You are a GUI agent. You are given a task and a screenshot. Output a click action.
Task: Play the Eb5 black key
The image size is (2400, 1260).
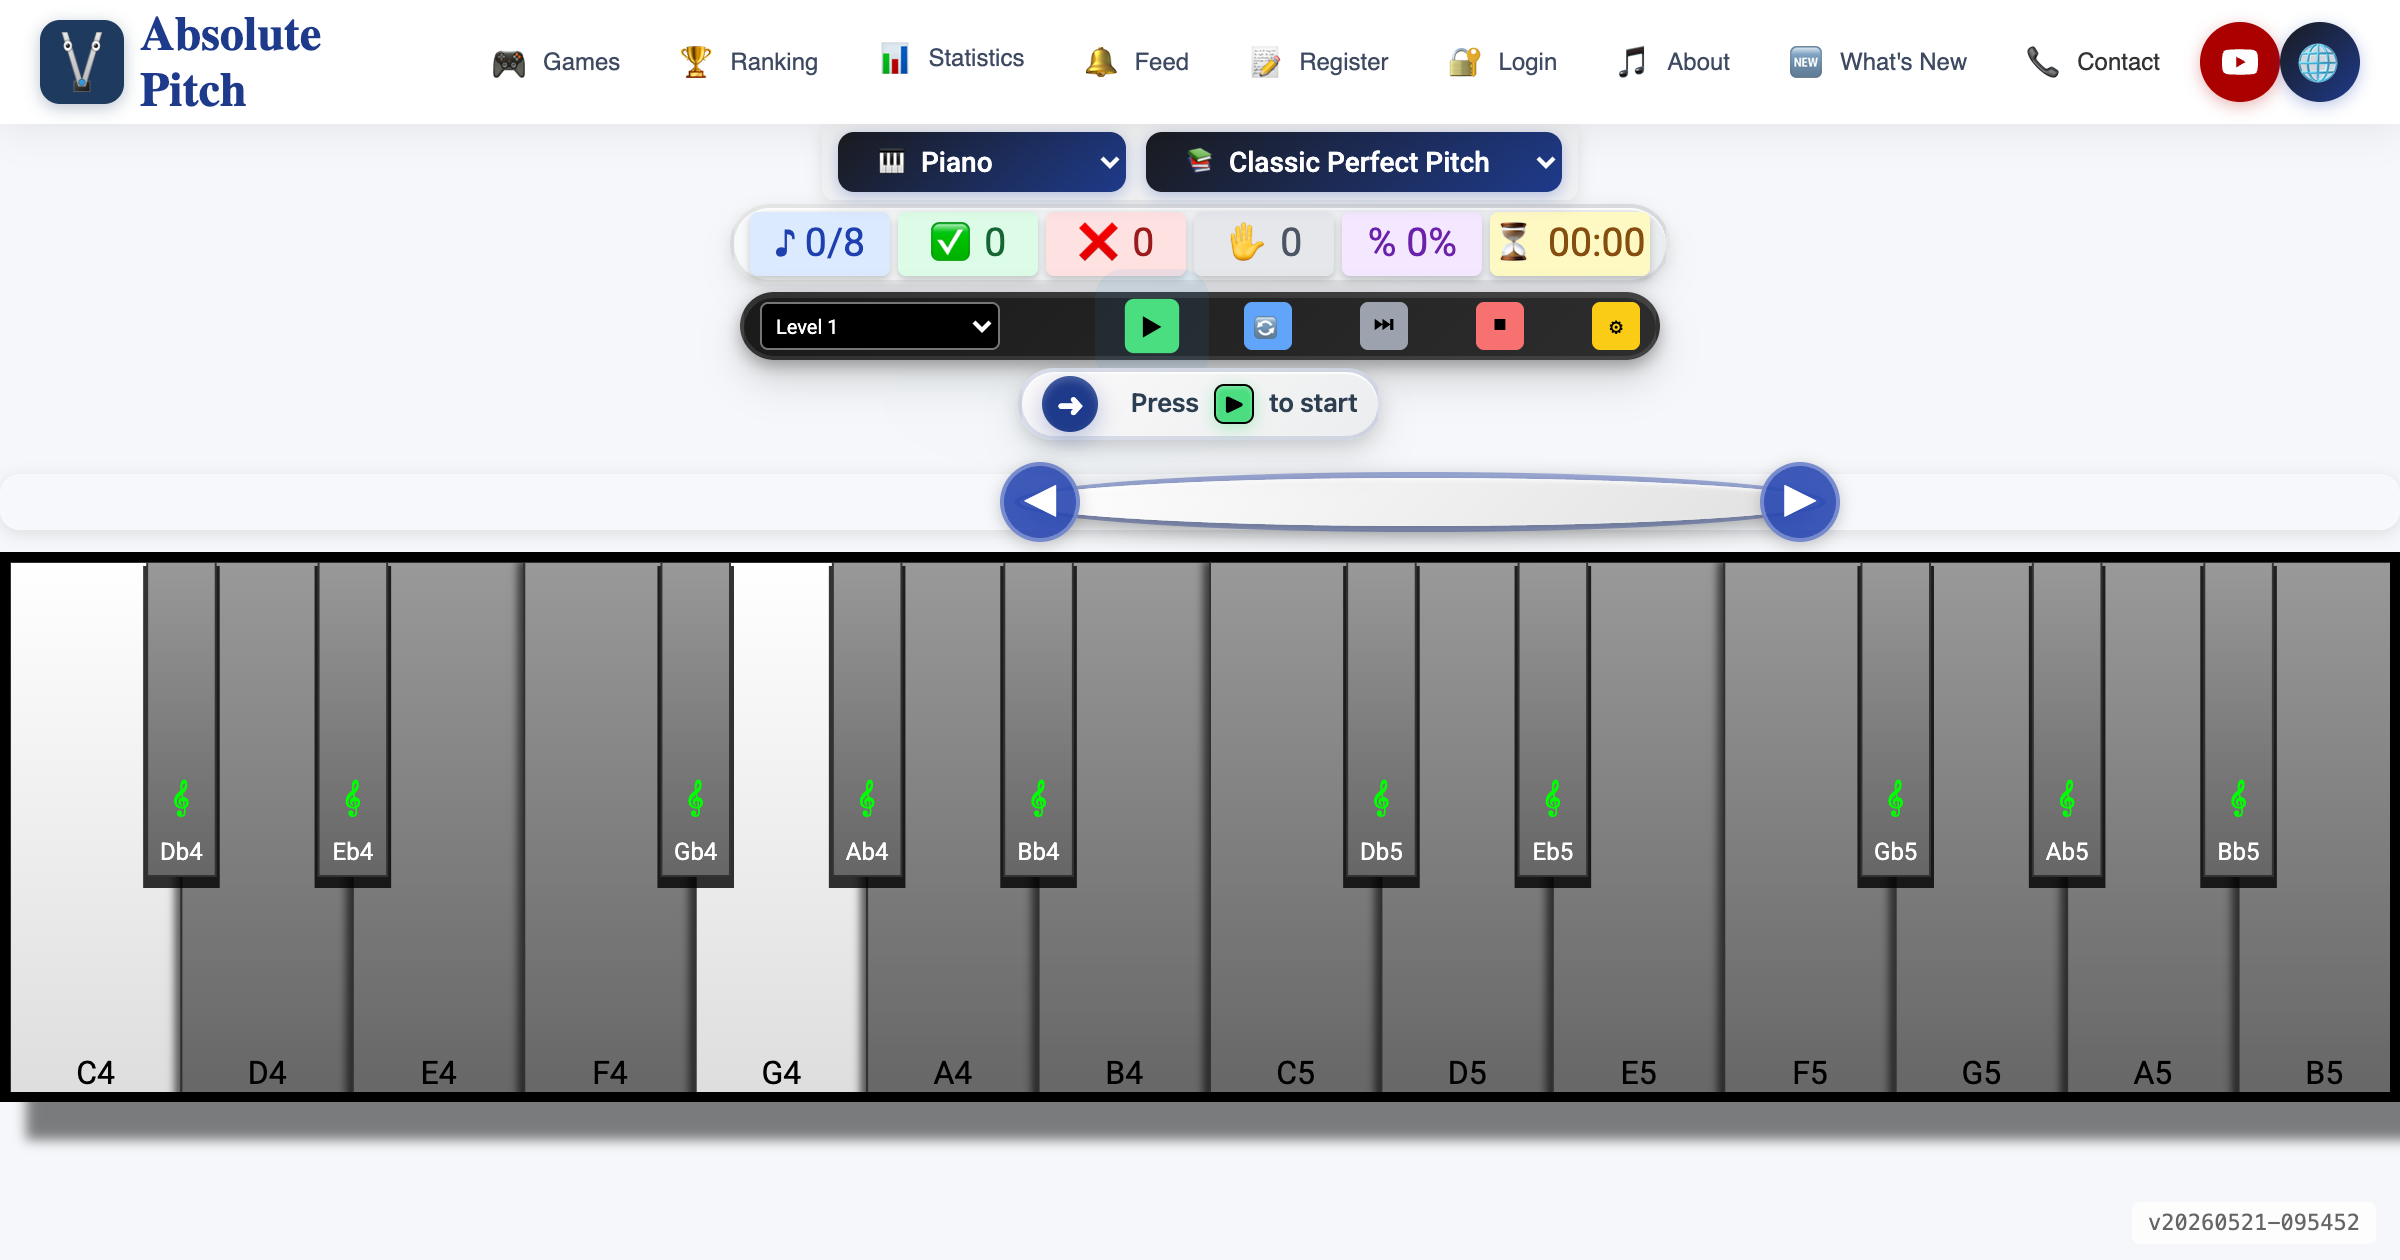point(1552,724)
